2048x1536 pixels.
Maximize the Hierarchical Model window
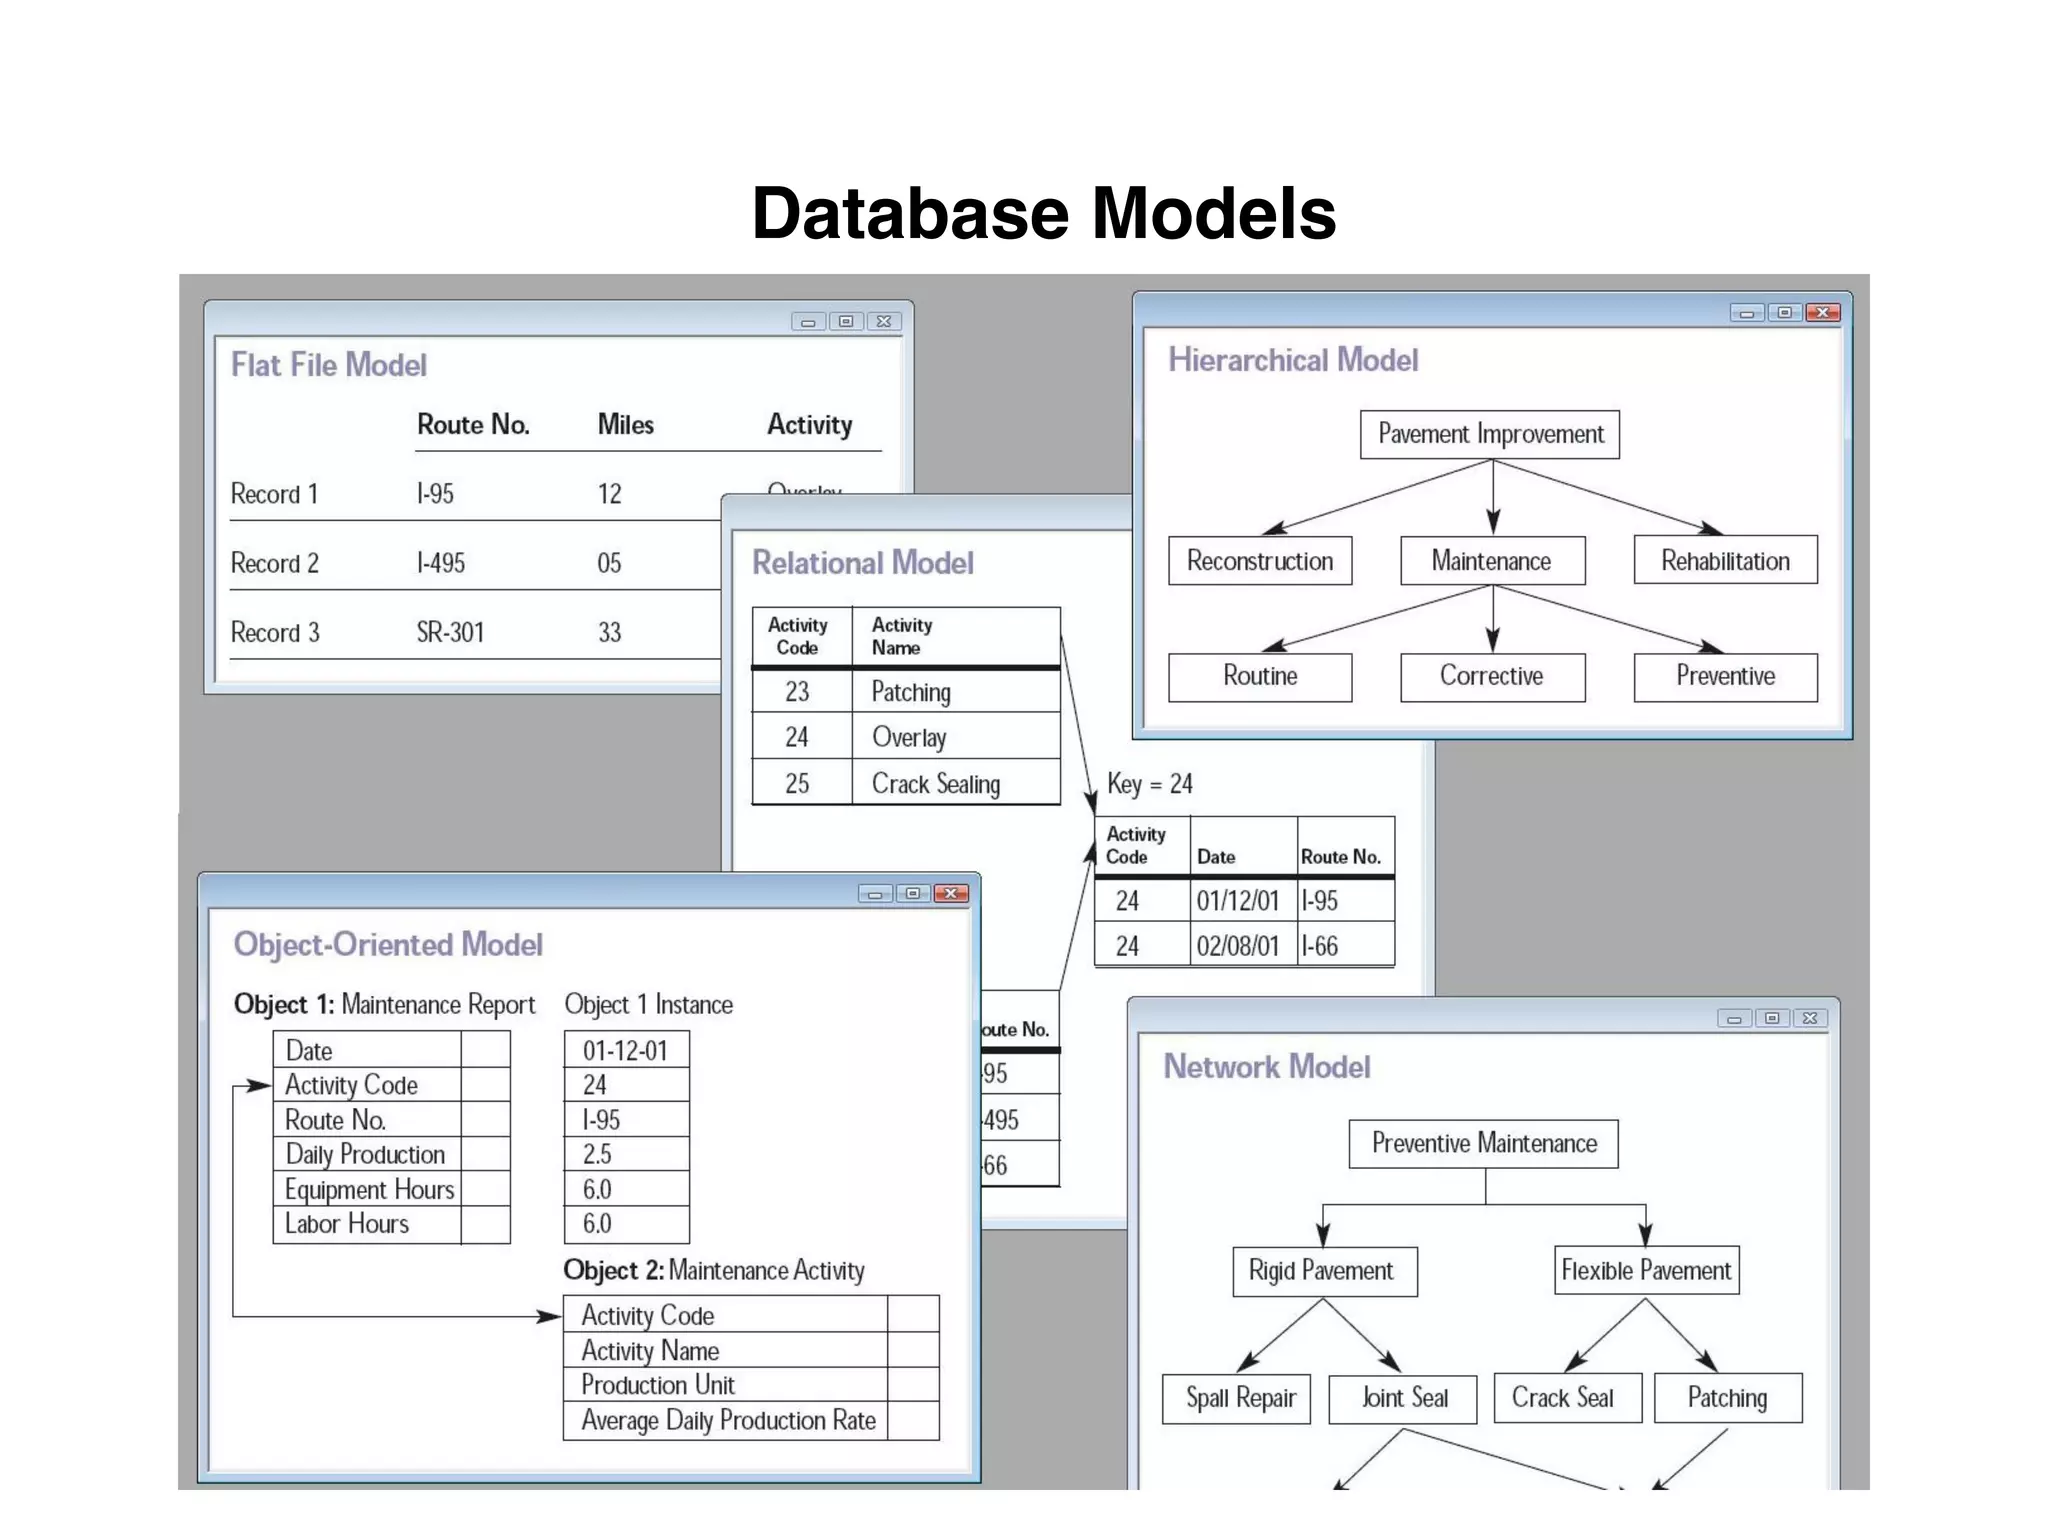(1784, 313)
